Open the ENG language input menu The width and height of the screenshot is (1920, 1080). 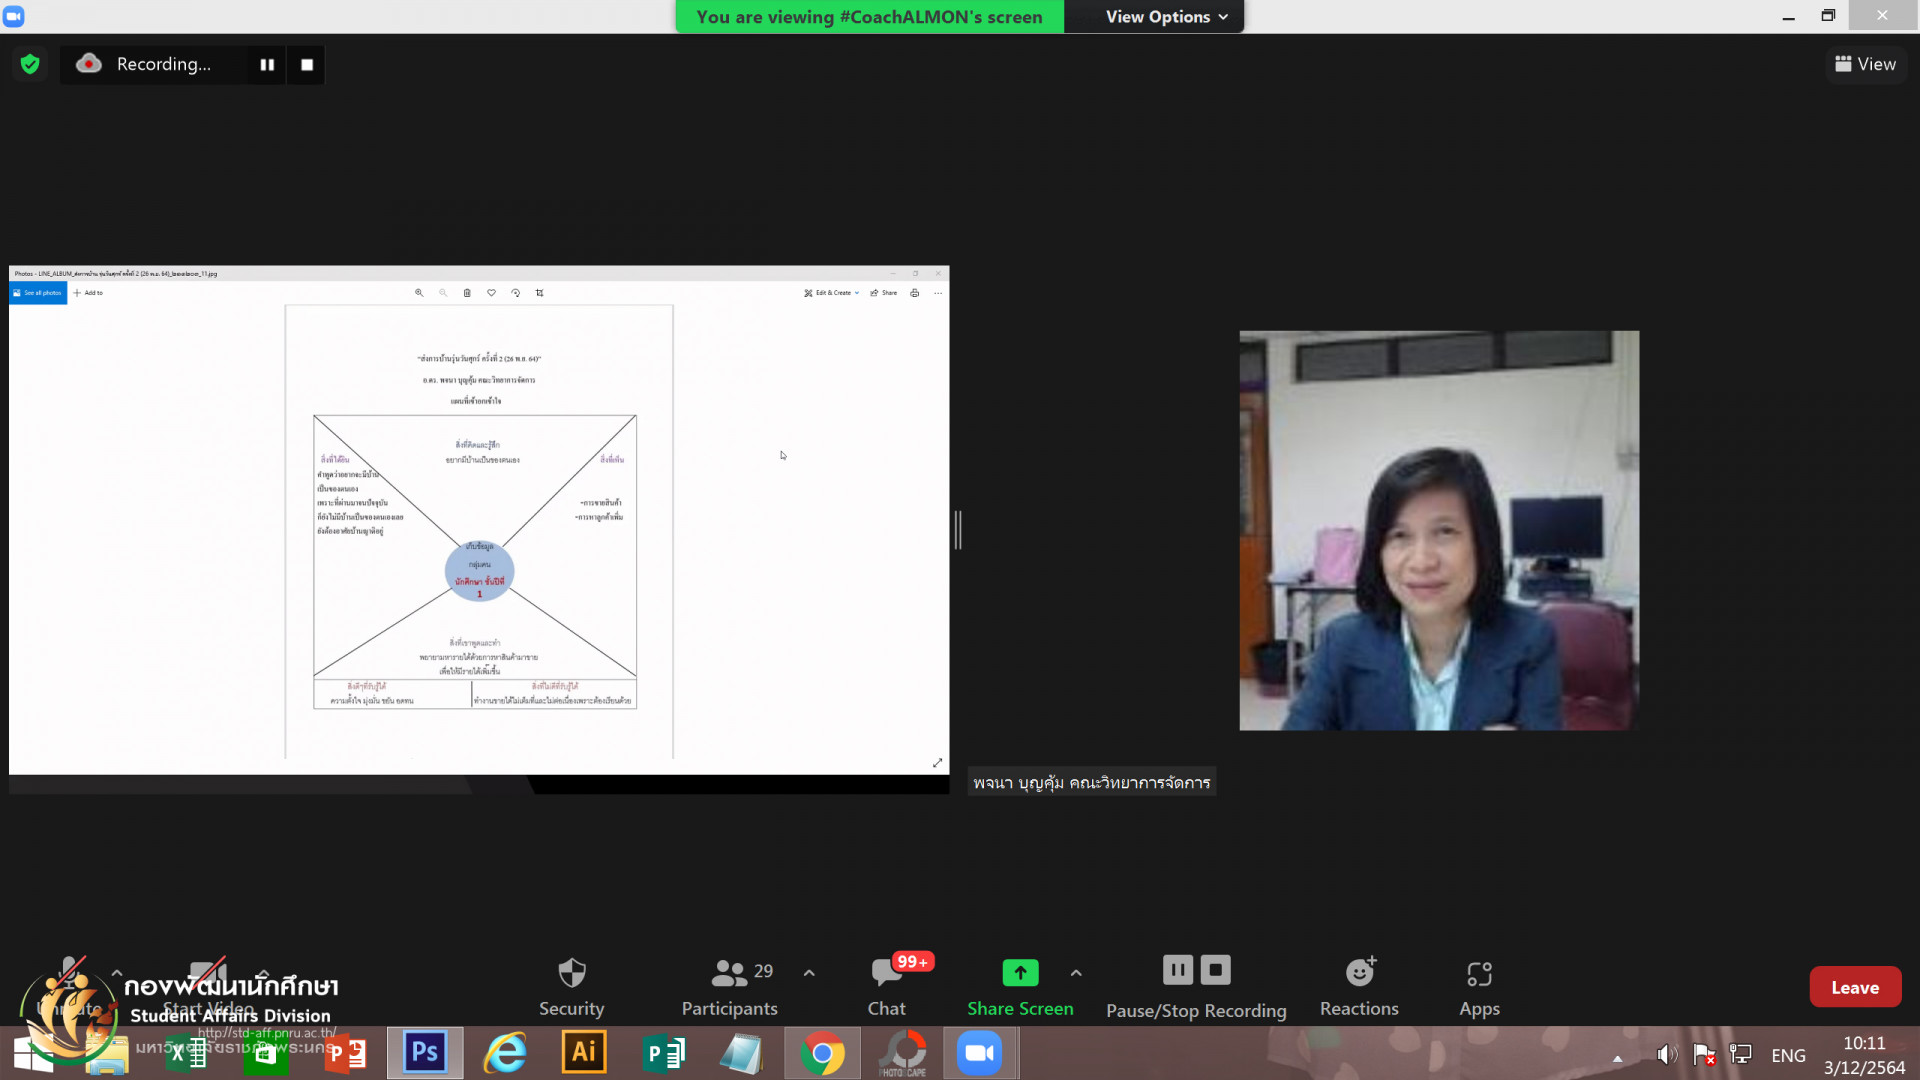(x=1788, y=1055)
